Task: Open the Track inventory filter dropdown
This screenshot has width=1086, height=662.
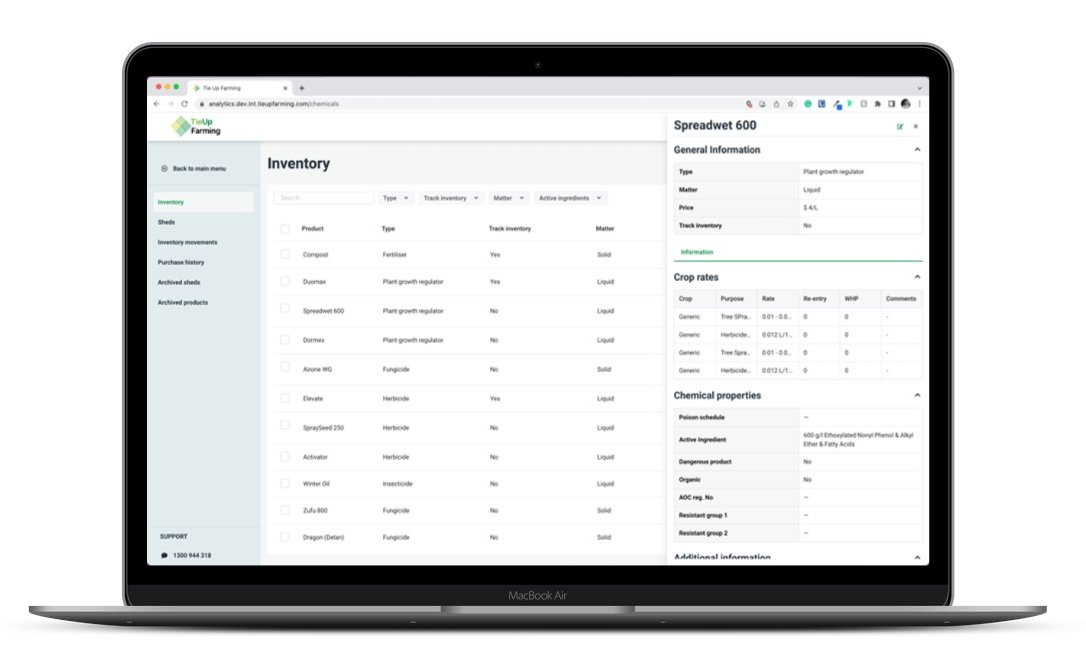Action: 451,198
